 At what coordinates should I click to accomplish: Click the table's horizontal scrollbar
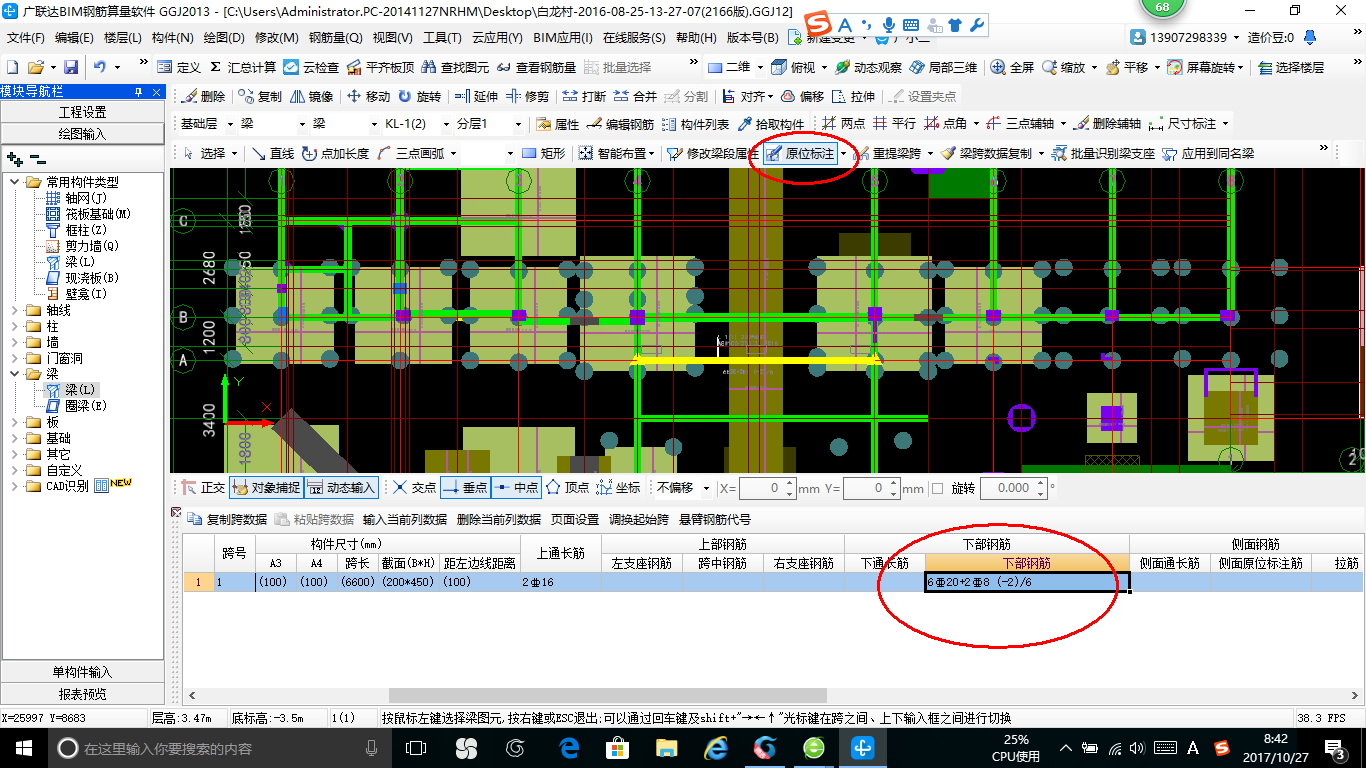pos(608,695)
